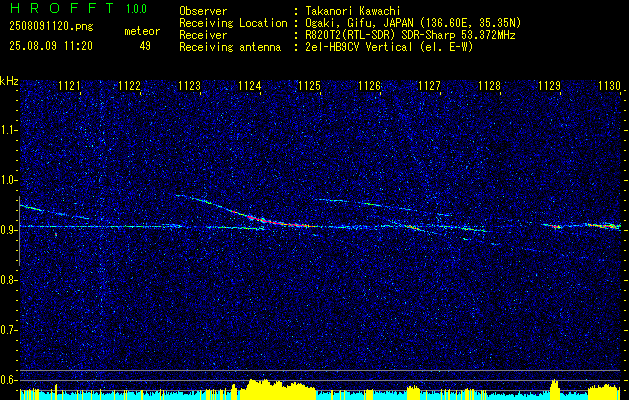
Task: Click the 1122 time marker
Action: tap(130, 86)
